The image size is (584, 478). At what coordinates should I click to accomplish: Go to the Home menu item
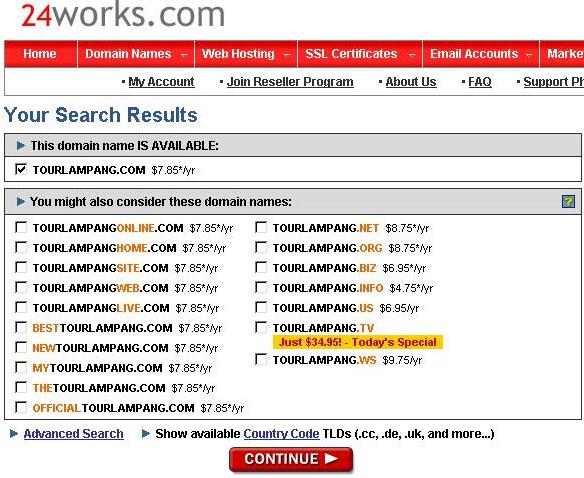(x=40, y=54)
